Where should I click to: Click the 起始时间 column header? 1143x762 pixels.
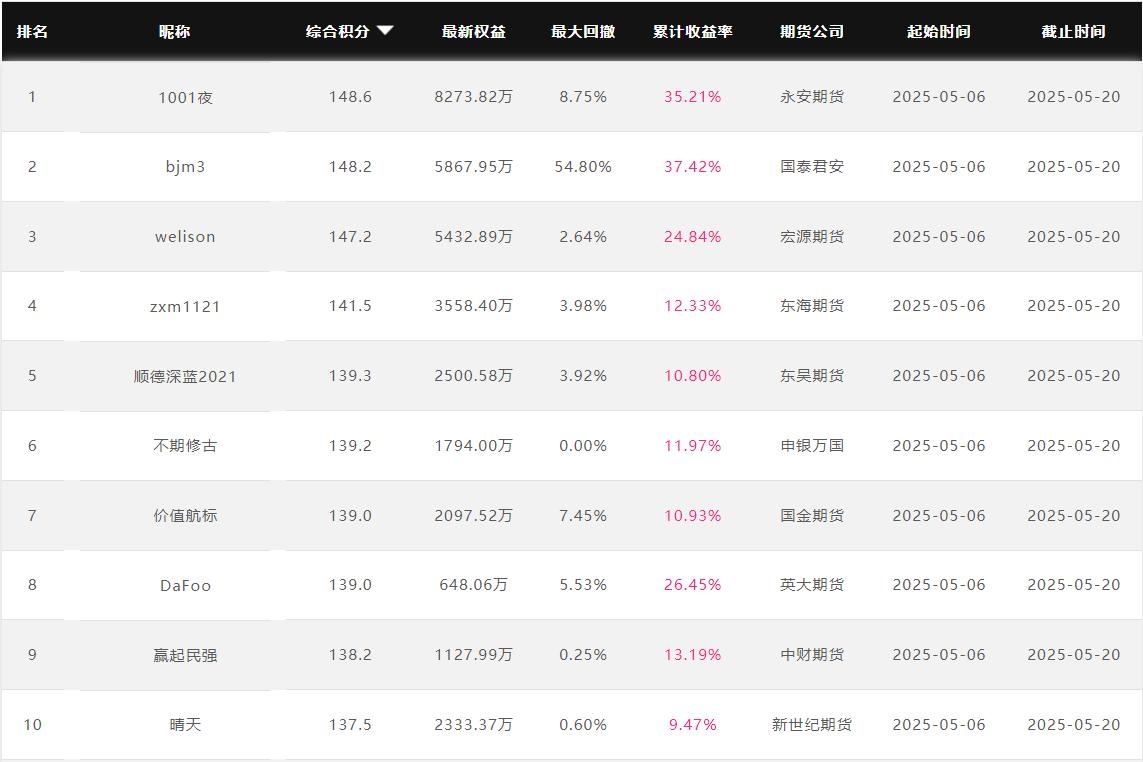[x=939, y=31]
